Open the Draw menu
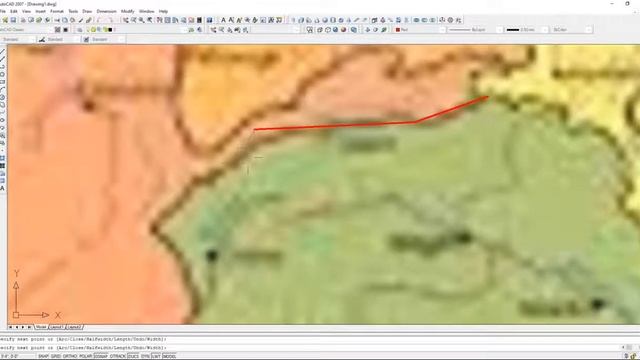 point(87,11)
